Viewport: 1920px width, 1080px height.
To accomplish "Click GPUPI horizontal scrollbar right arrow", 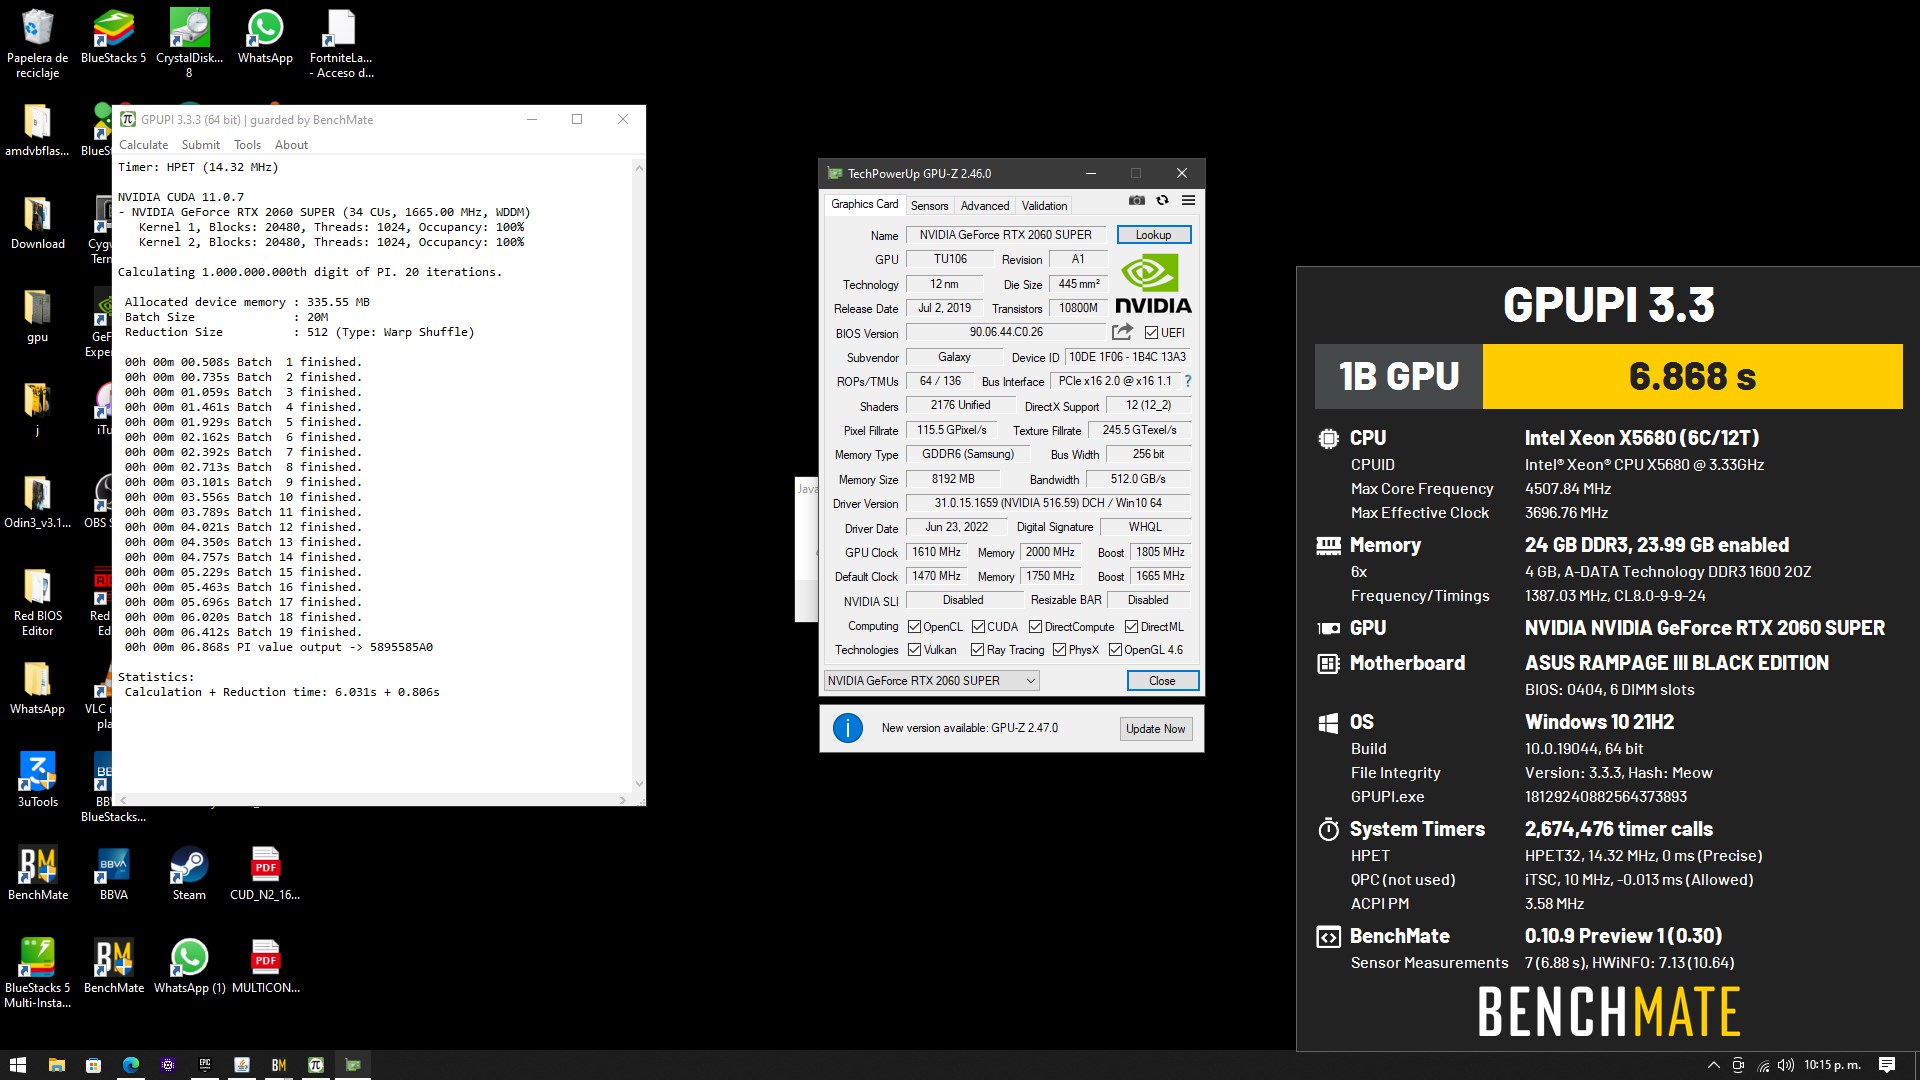I will [623, 800].
